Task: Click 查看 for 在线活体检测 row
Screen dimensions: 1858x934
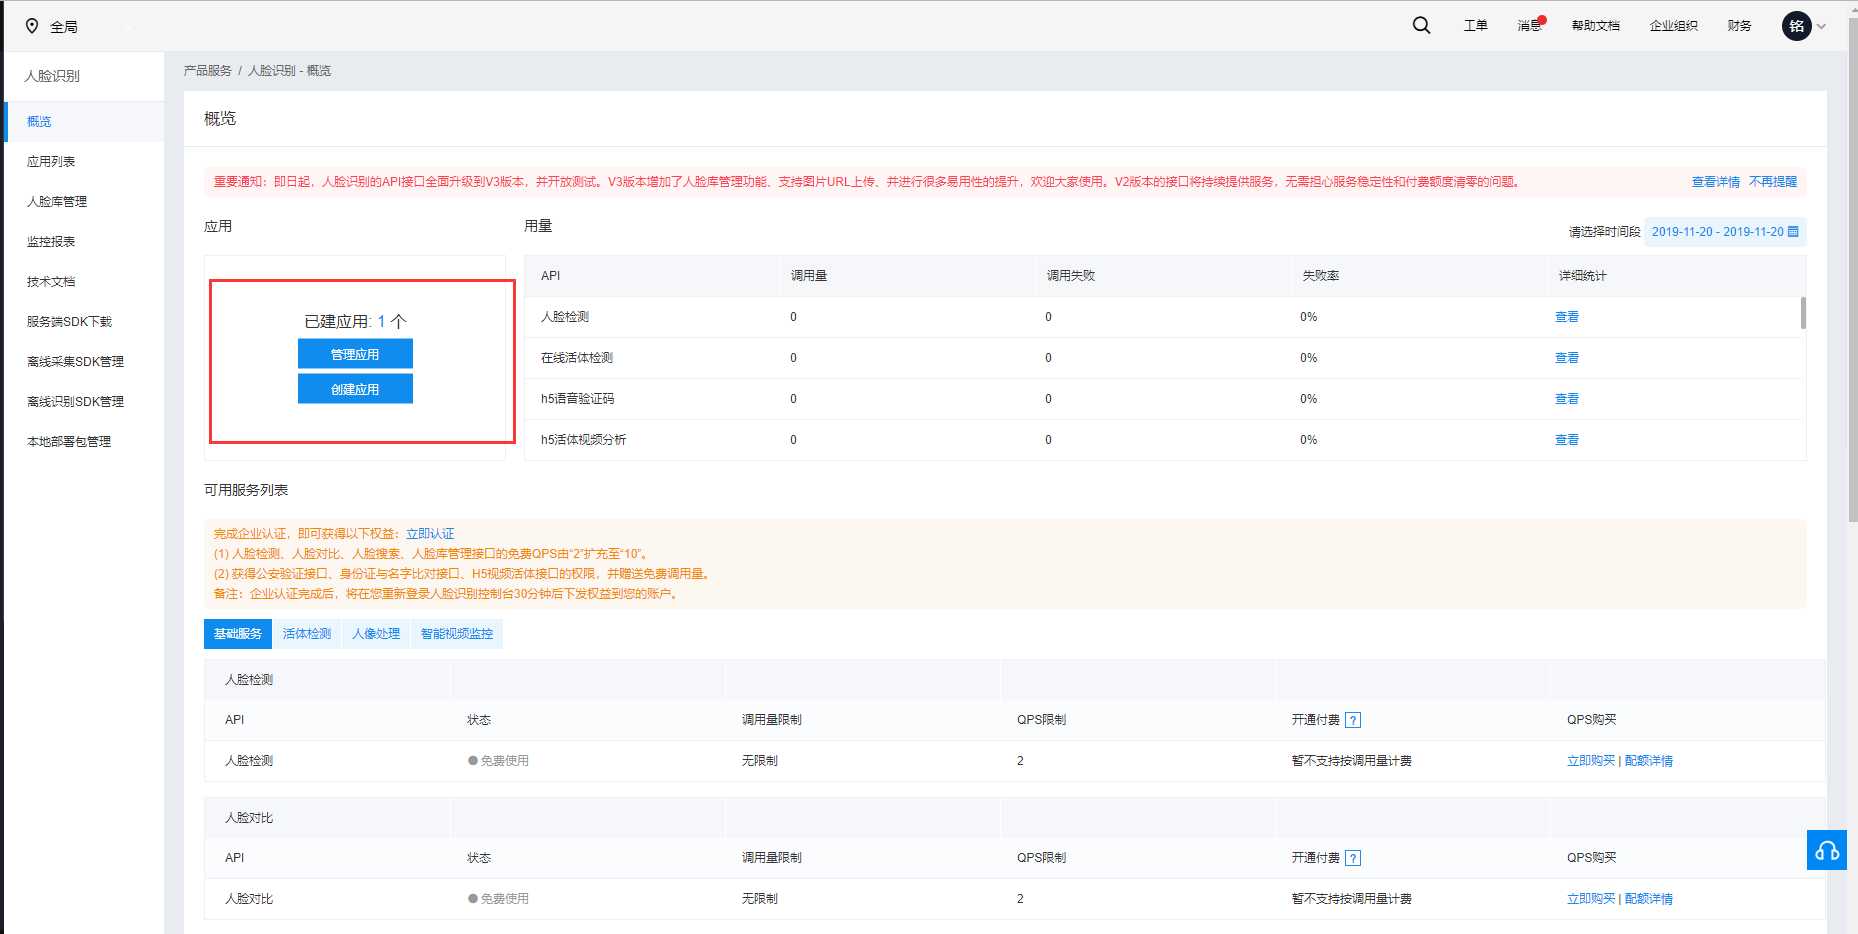Action: click(x=1566, y=358)
